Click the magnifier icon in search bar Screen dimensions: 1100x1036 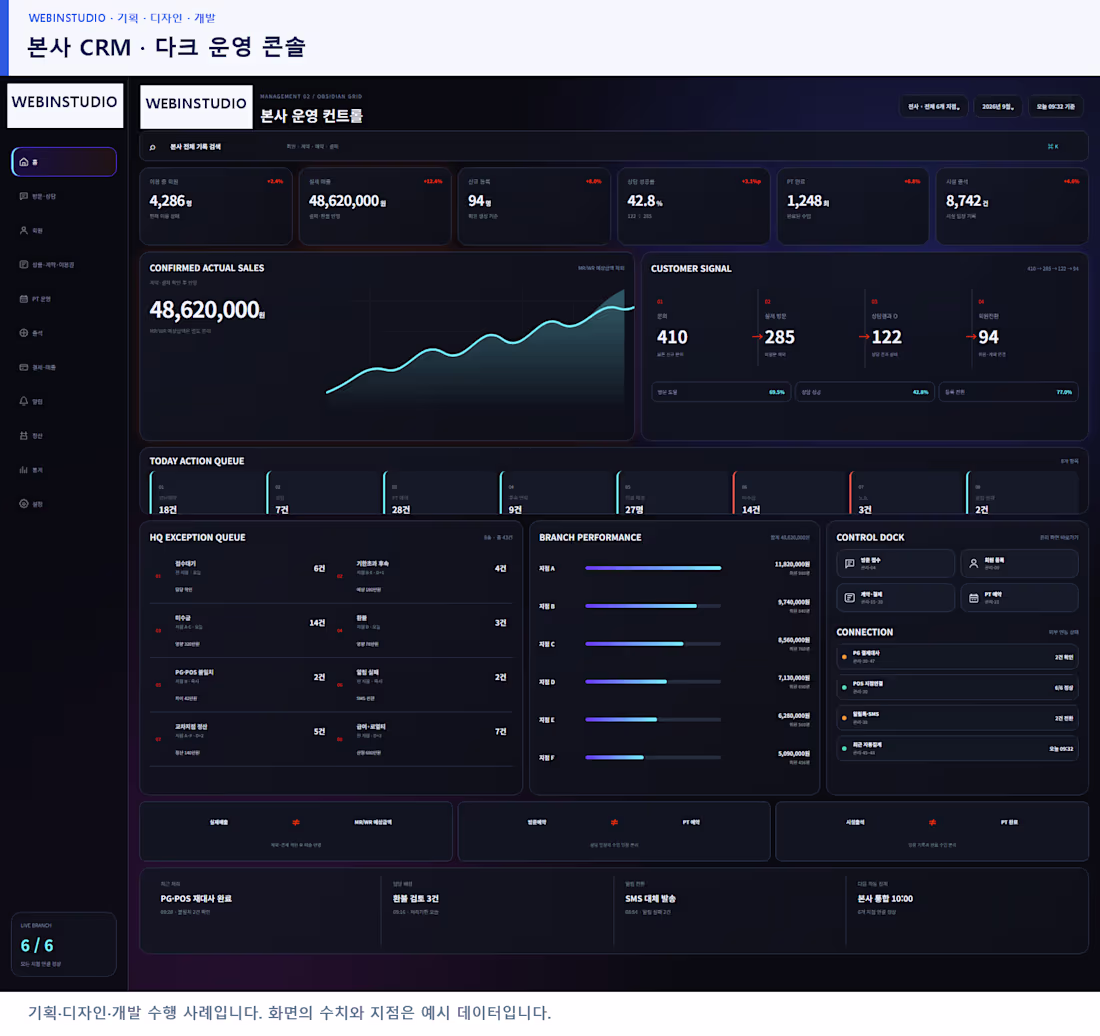click(152, 147)
